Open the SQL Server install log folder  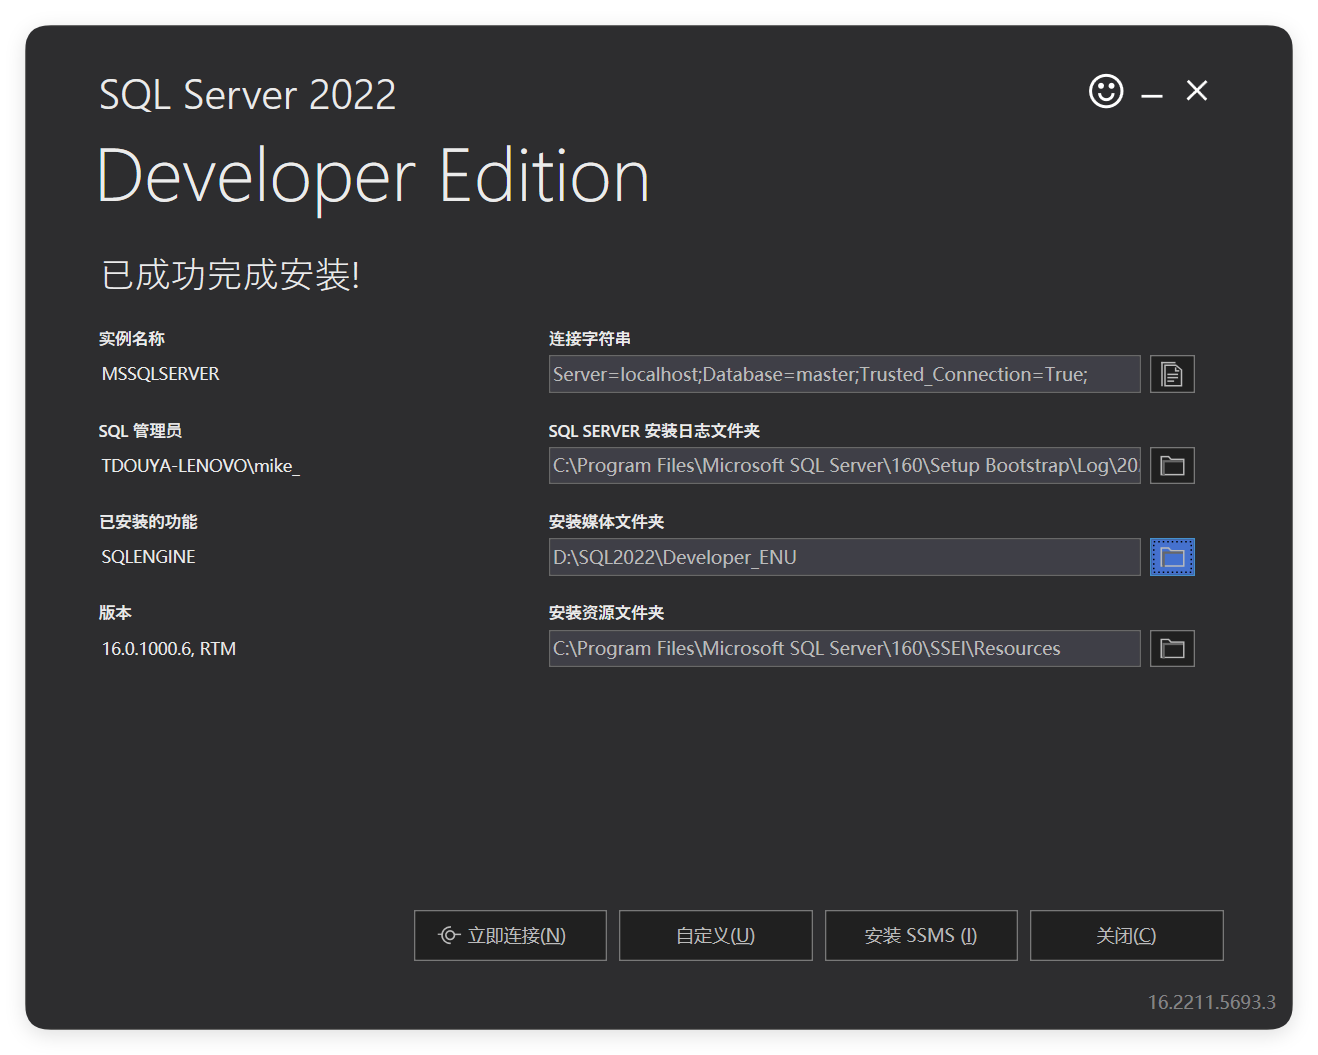pyautogui.click(x=1172, y=465)
